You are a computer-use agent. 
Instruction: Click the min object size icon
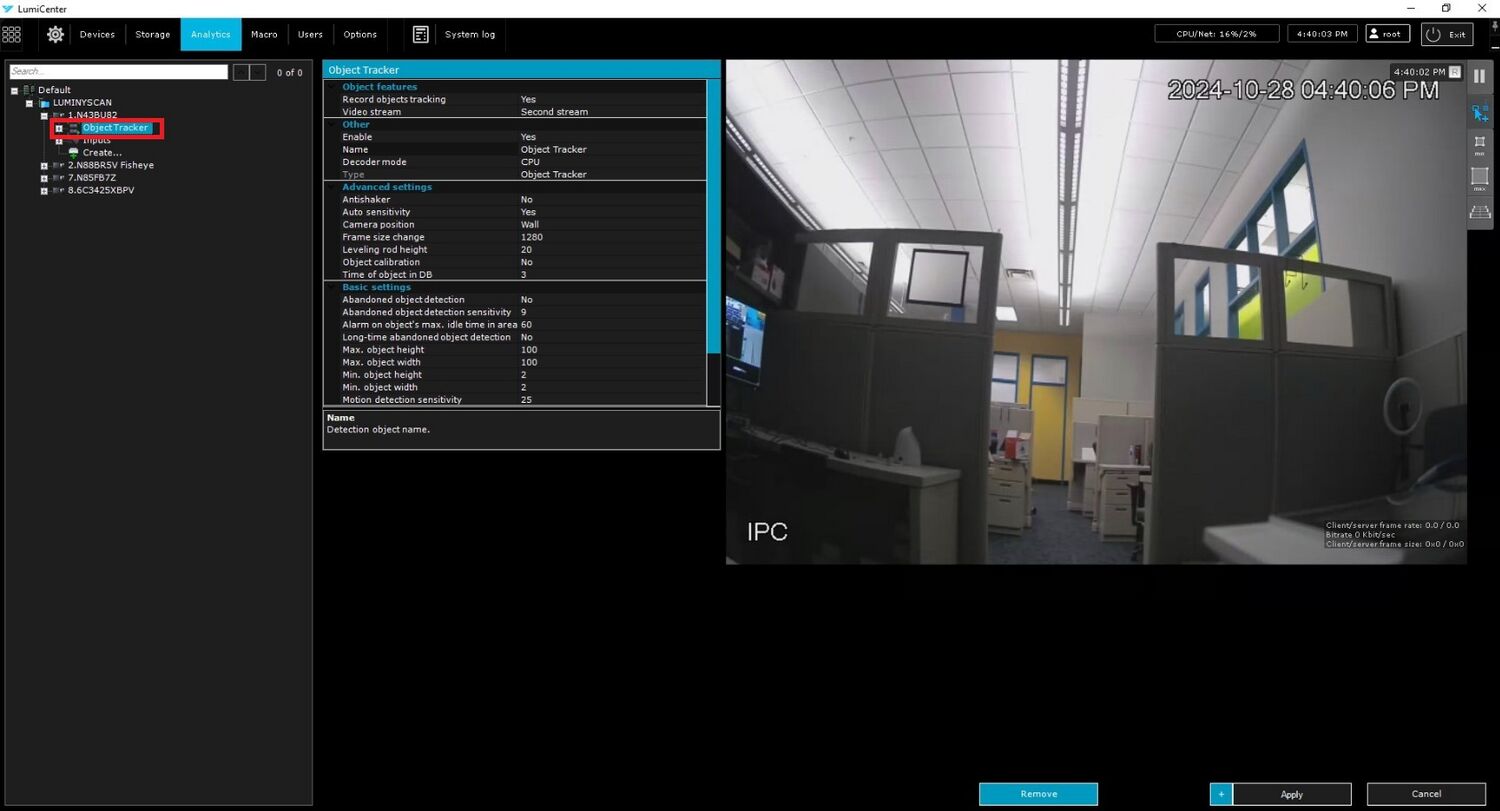pos(1480,143)
